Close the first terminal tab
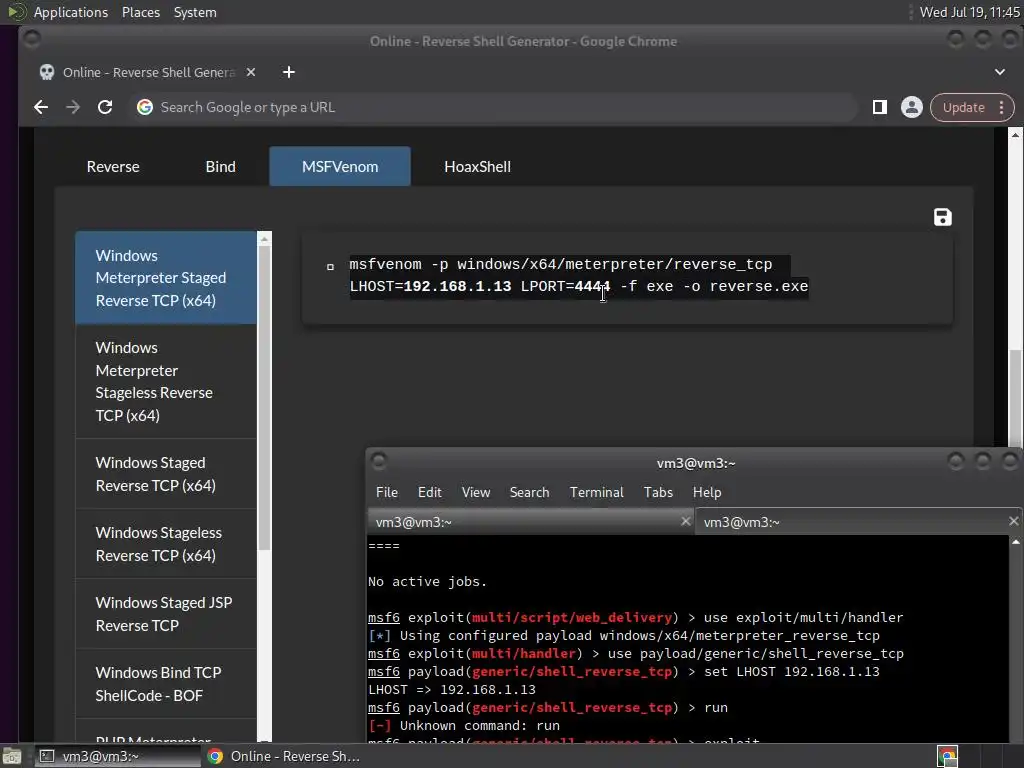Viewport: 1024px width, 768px height. [x=686, y=521]
